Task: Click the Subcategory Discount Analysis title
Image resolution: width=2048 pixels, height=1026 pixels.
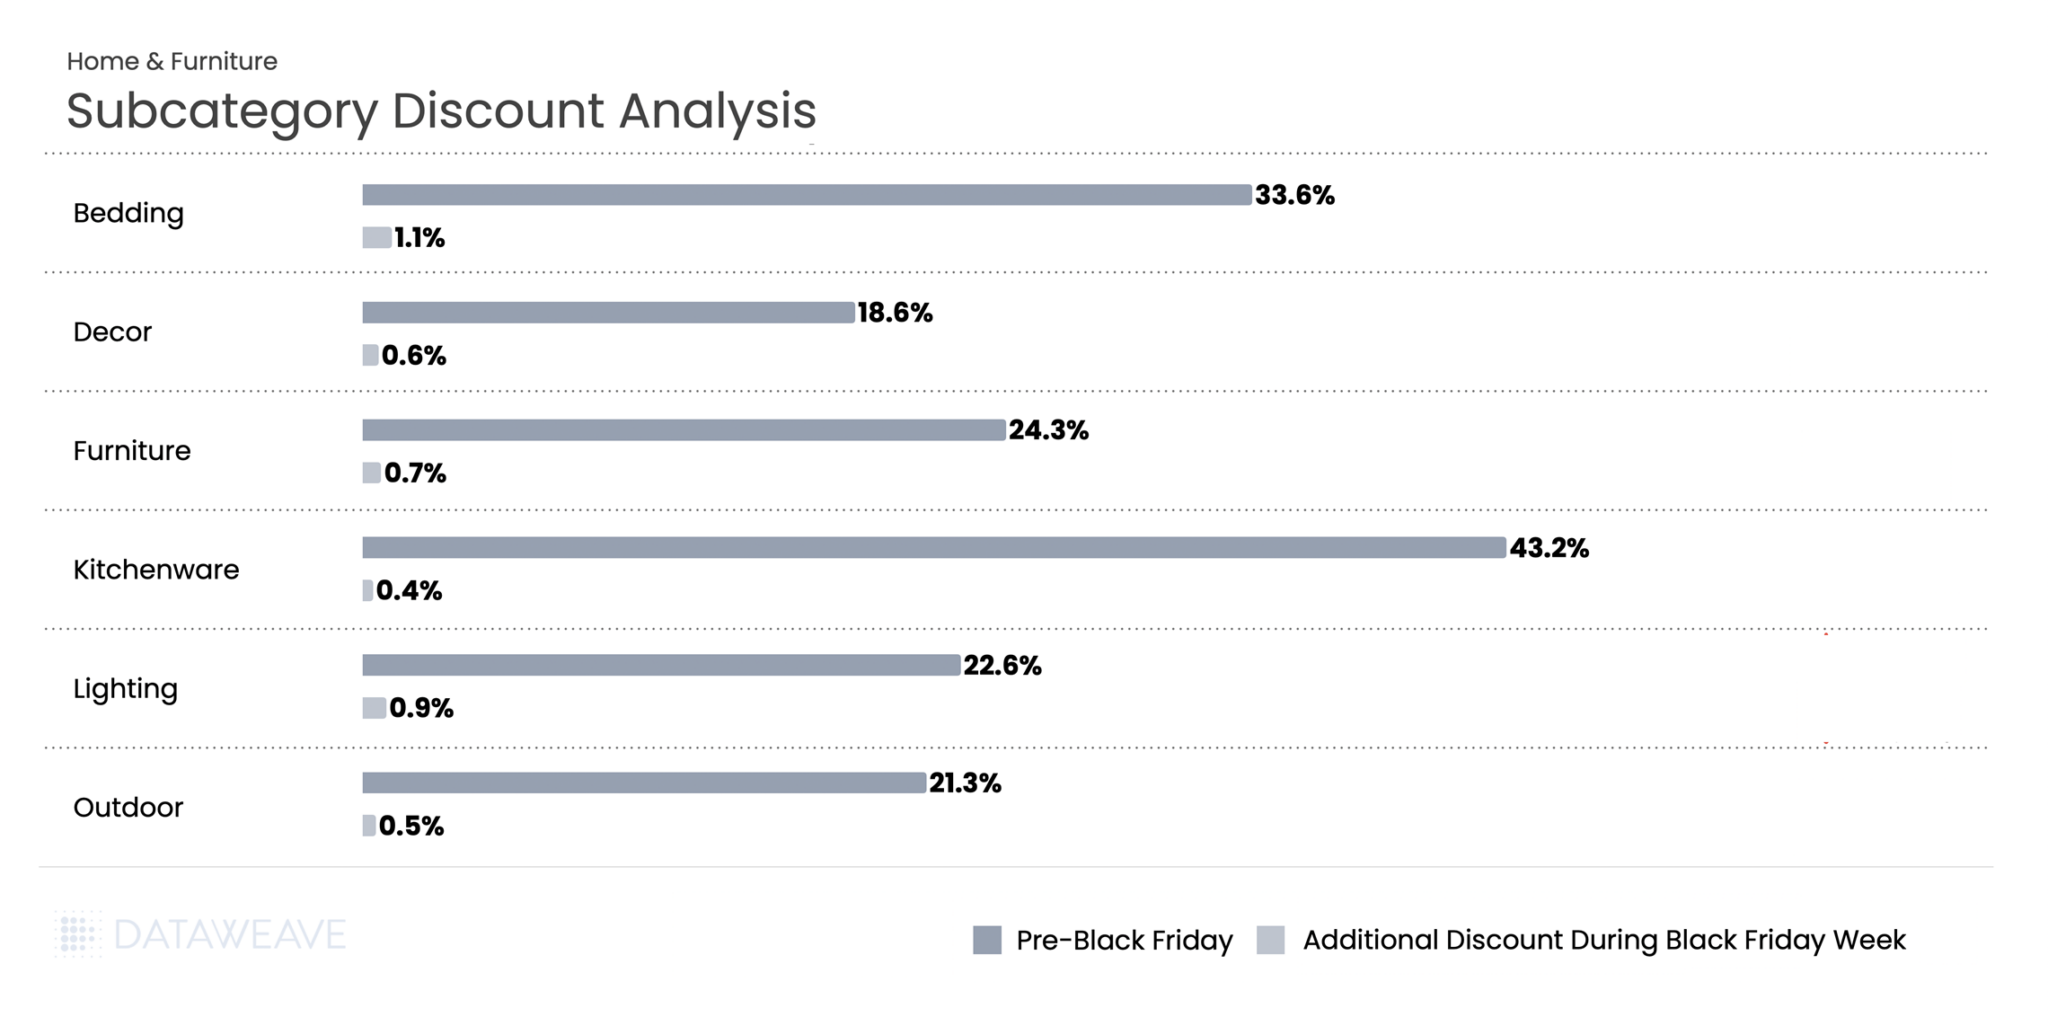Action: point(441,110)
